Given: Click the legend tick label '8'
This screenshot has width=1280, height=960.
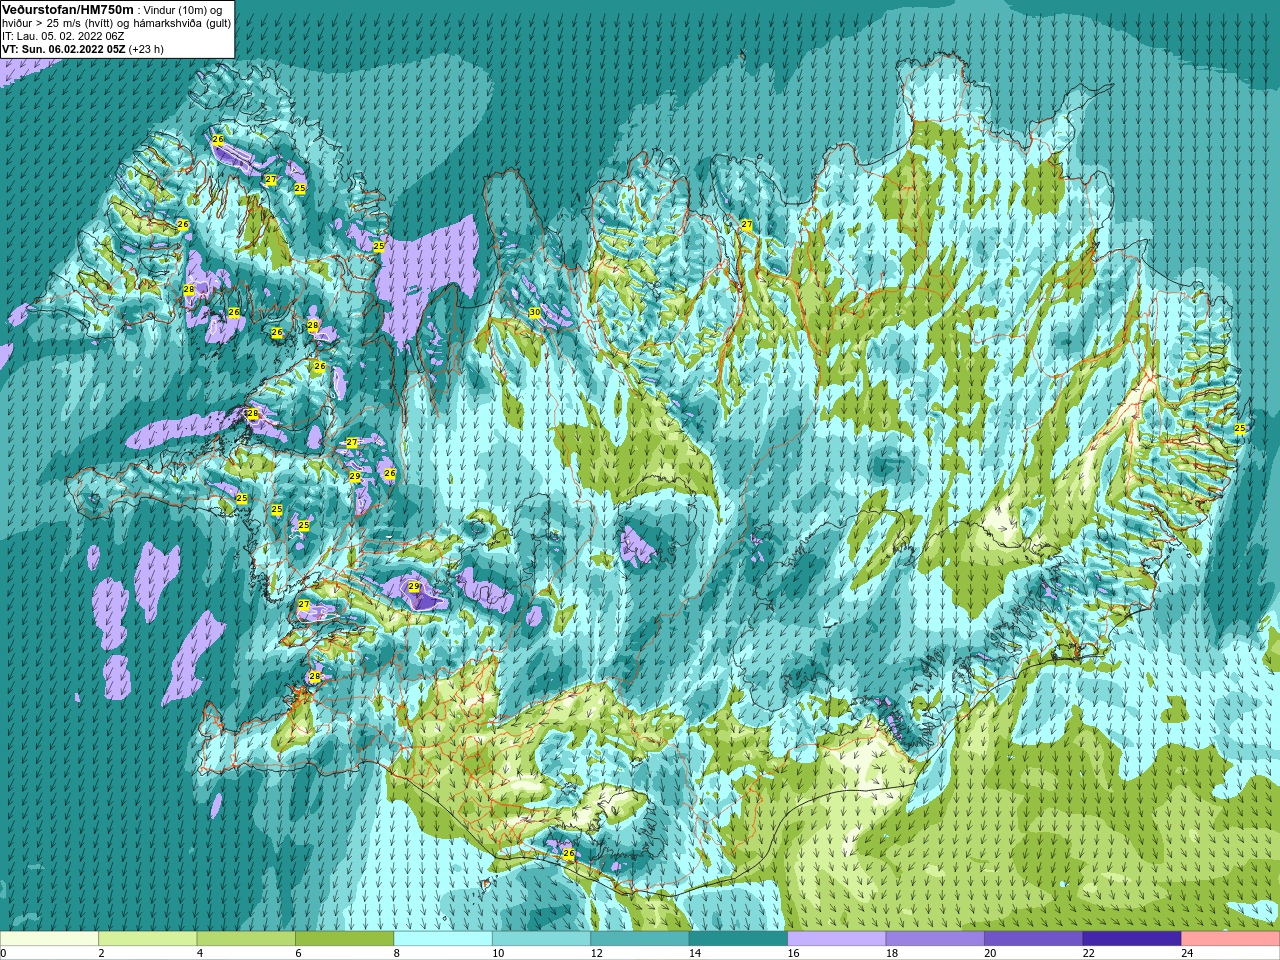Looking at the screenshot, I should coord(397,953).
